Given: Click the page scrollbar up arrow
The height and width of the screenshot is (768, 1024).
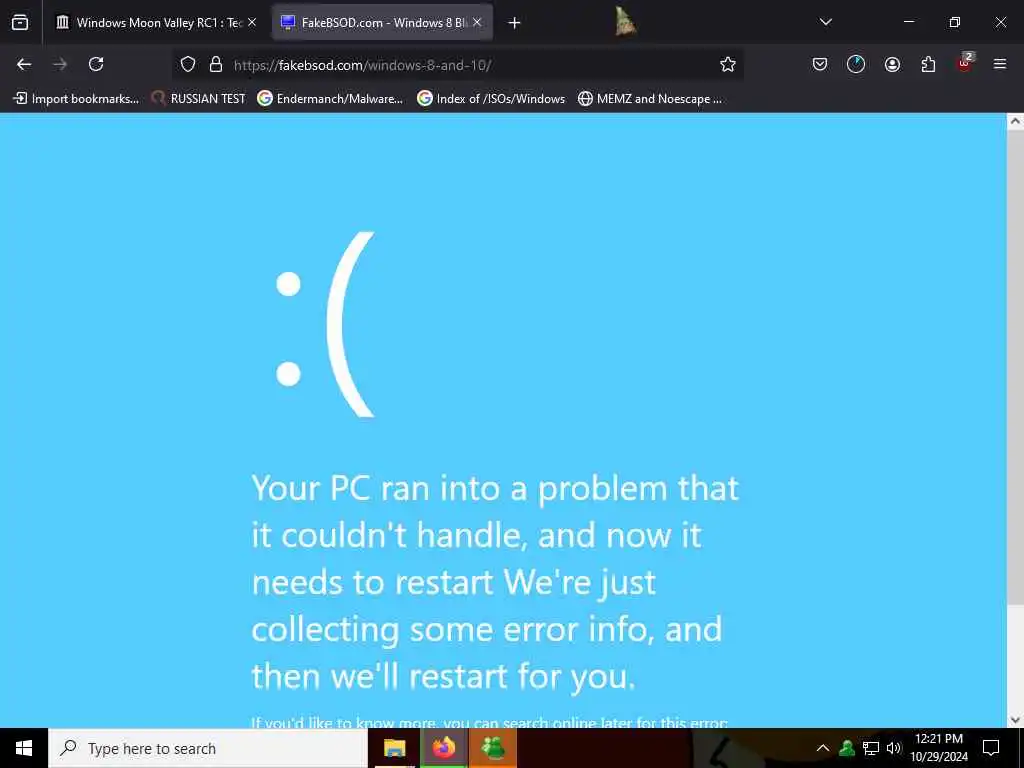Looking at the screenshot, I should pos(1015,121).
